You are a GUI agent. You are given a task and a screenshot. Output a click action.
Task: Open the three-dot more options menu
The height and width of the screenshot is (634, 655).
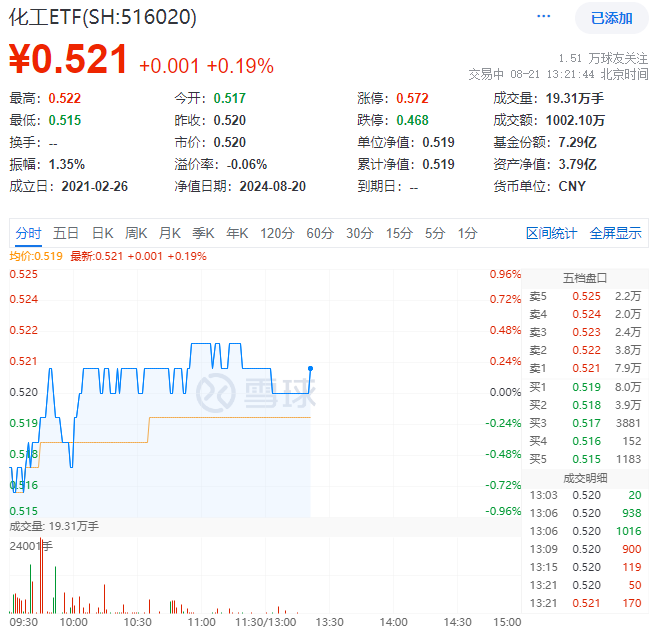pos(543,16)
